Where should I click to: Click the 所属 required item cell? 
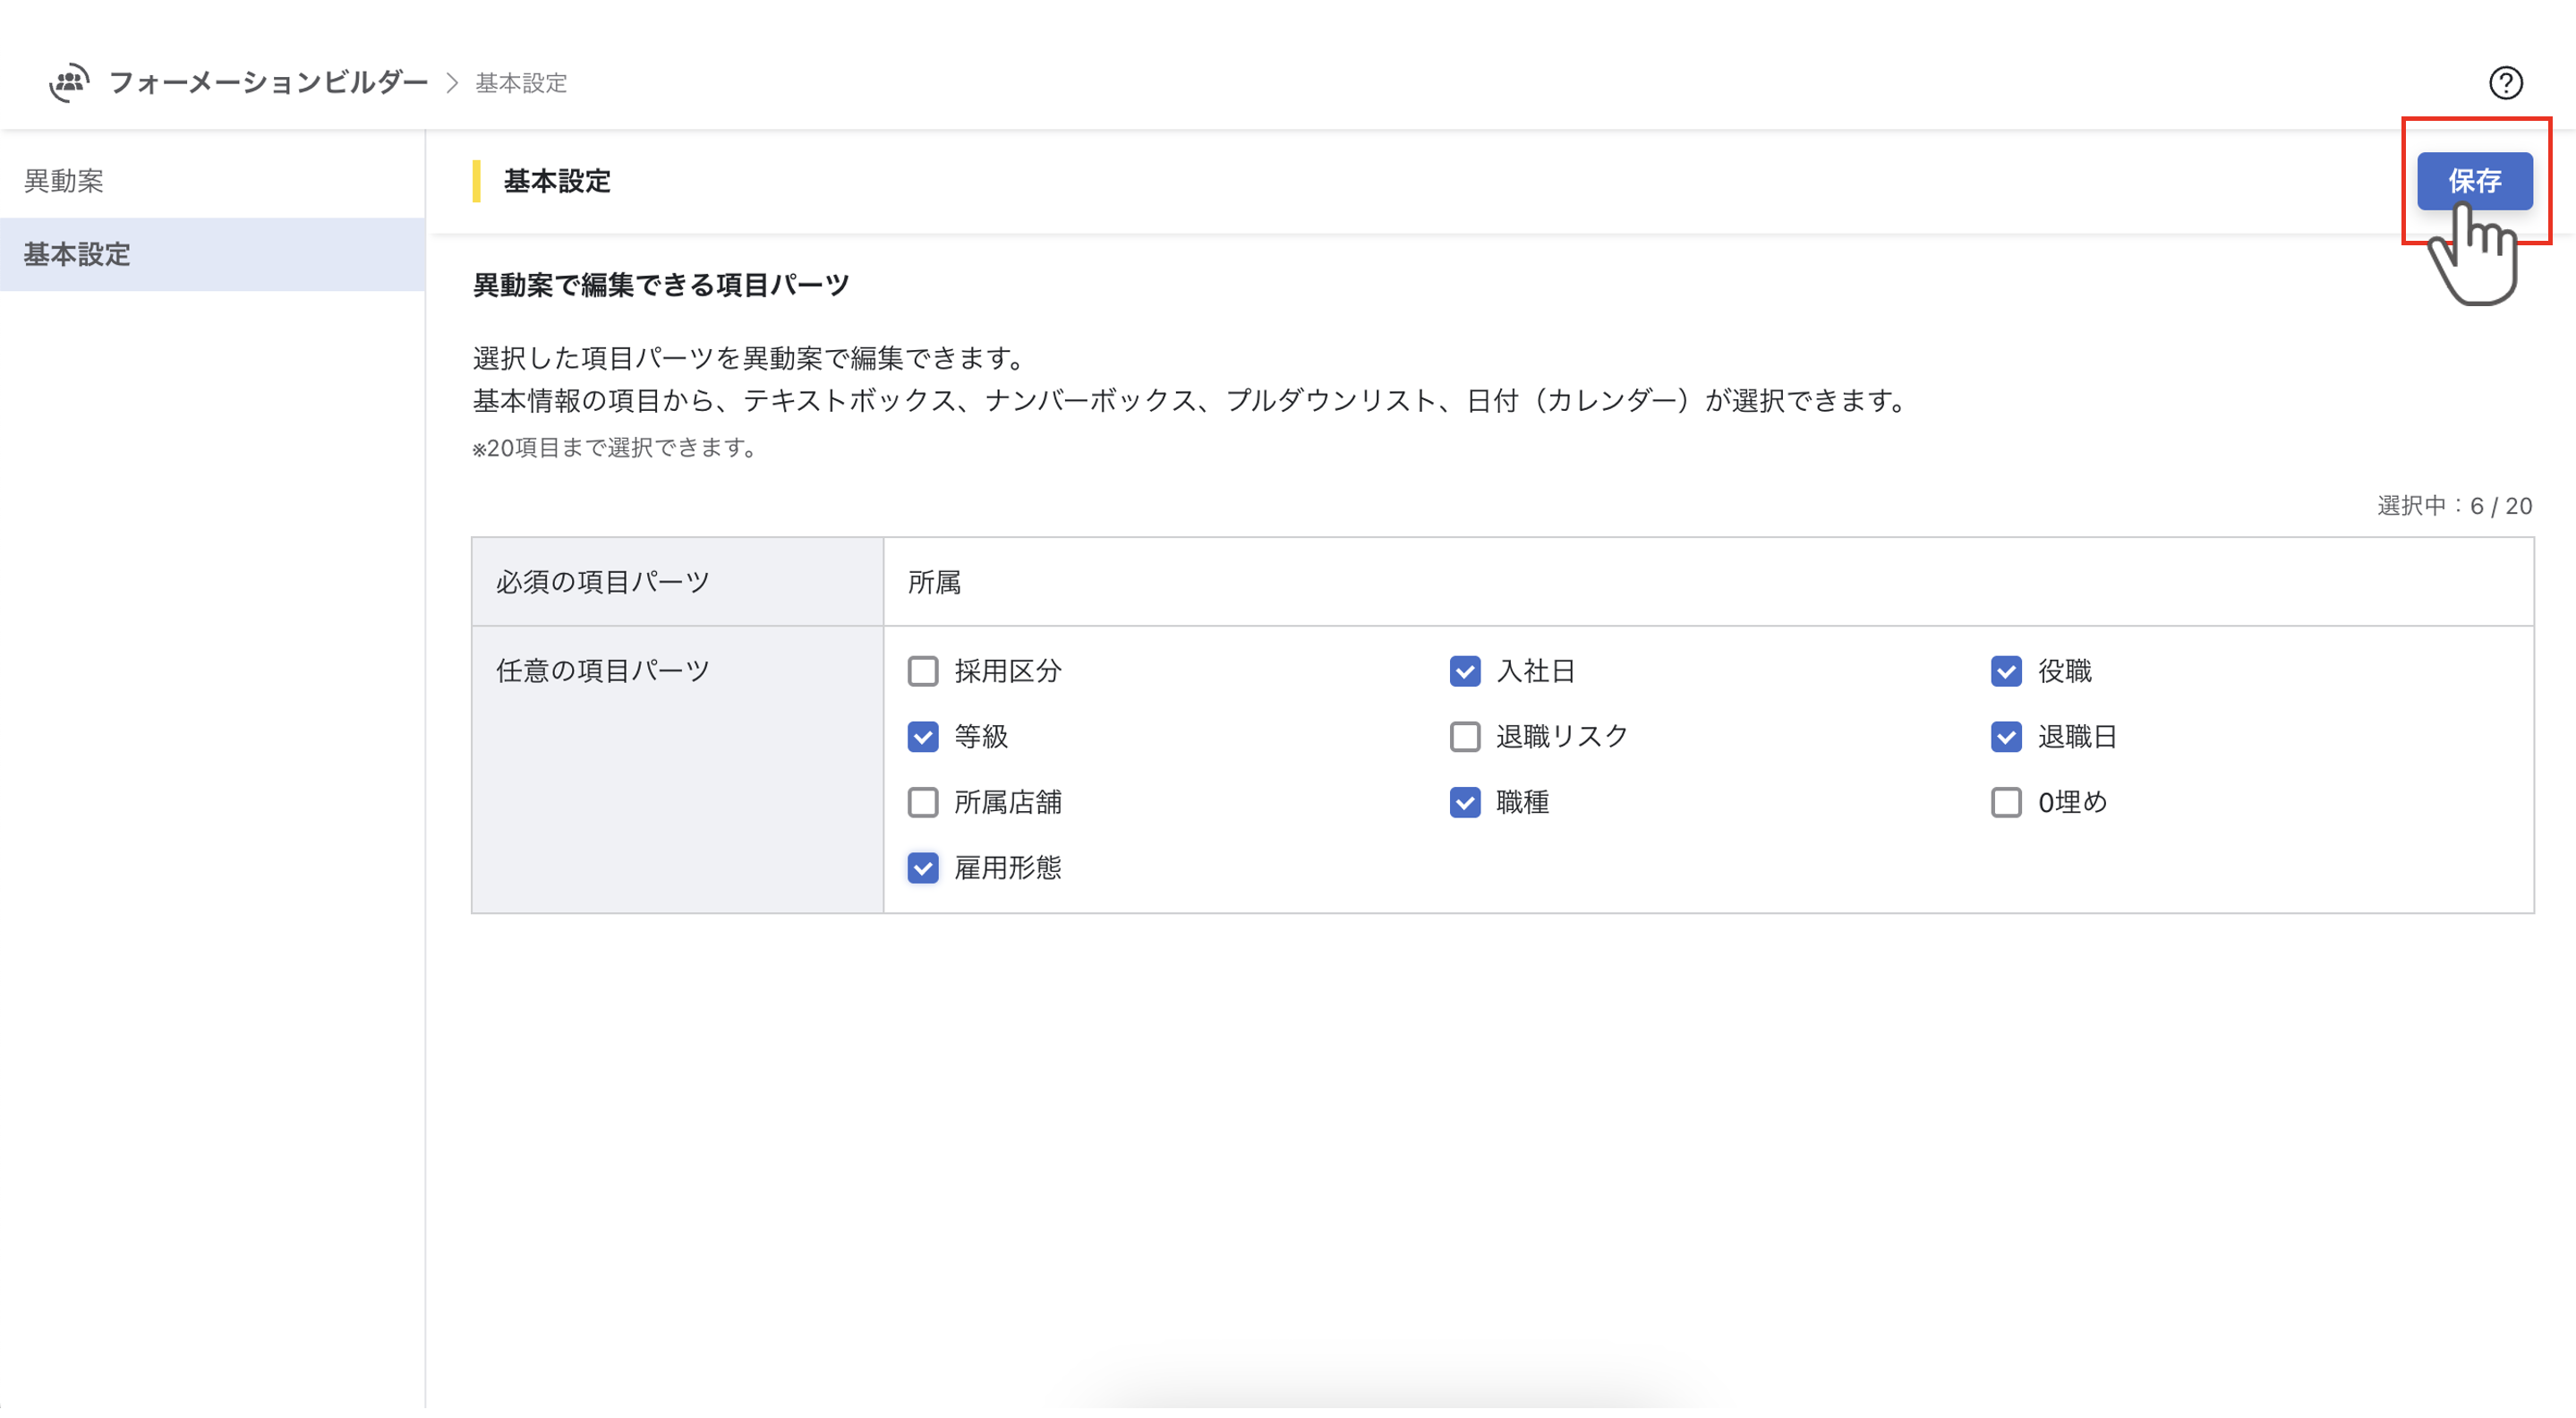pyautogui.click(x=934, y=582)
